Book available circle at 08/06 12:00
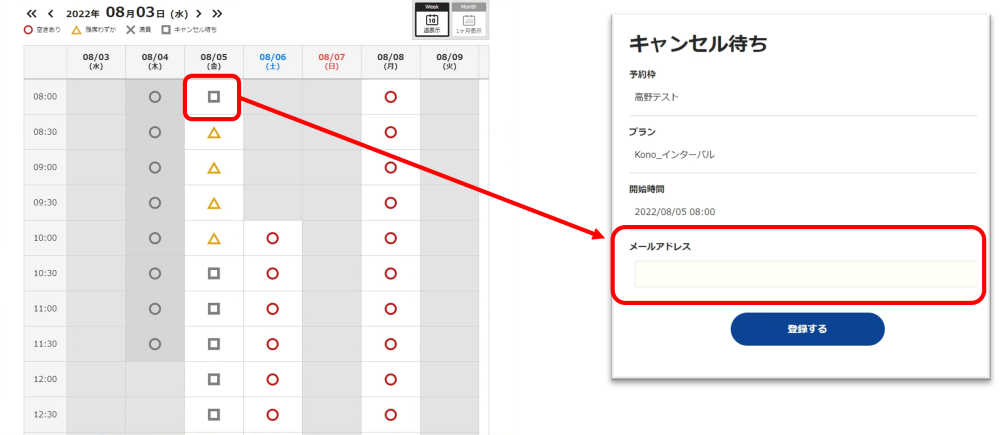 pyautogui.click(x=273, y=379)
